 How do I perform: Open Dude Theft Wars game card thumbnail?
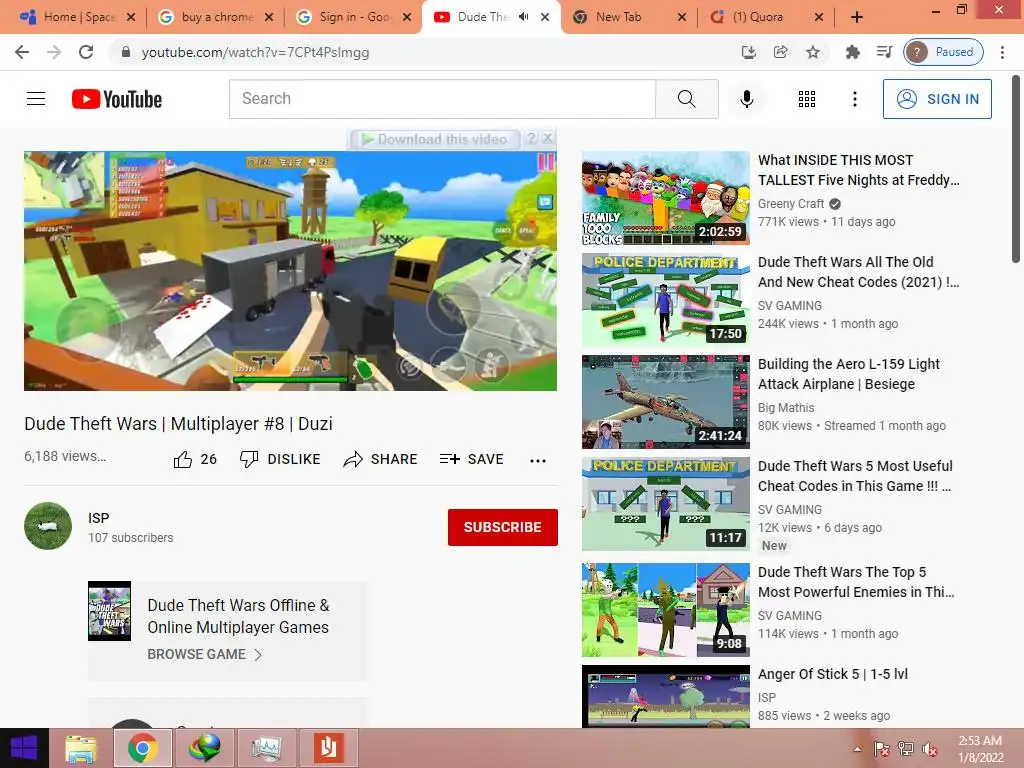[x=110, y=611]
